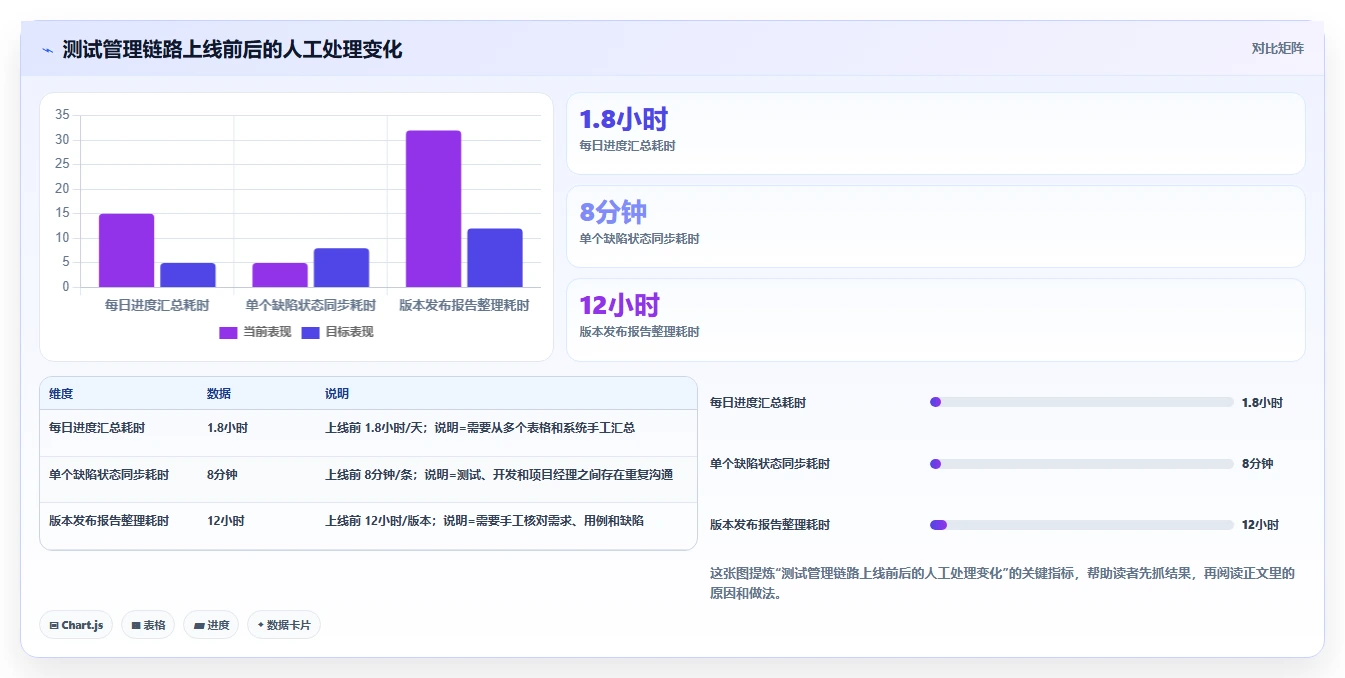Click the 对比矩阵 label in header
The height and width of the screenshot is (678, 1345).
(1277, 48)
